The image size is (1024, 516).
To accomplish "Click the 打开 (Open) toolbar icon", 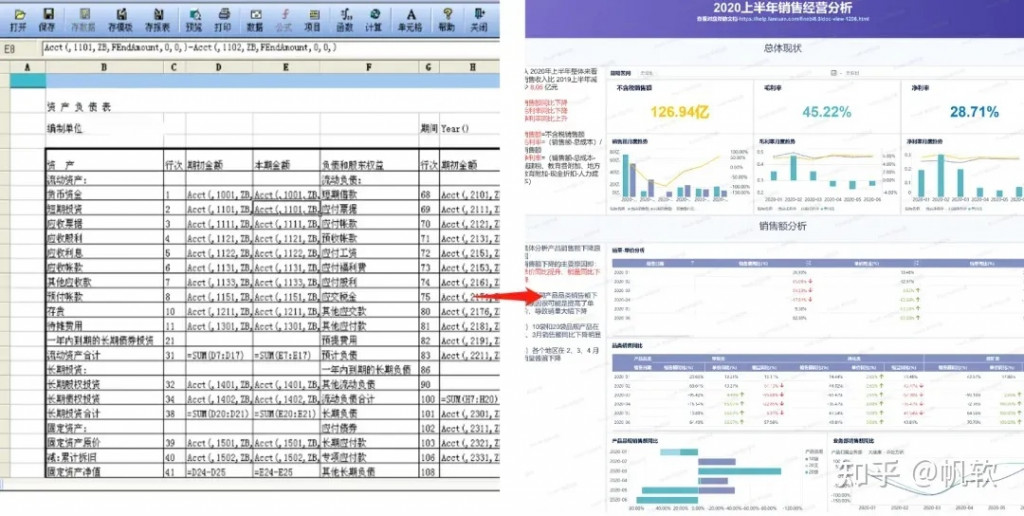I will (18, 20).
